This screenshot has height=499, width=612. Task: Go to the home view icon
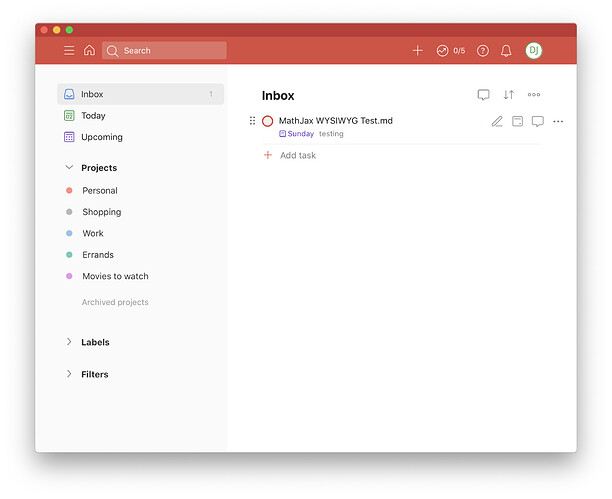coord(89,50)
